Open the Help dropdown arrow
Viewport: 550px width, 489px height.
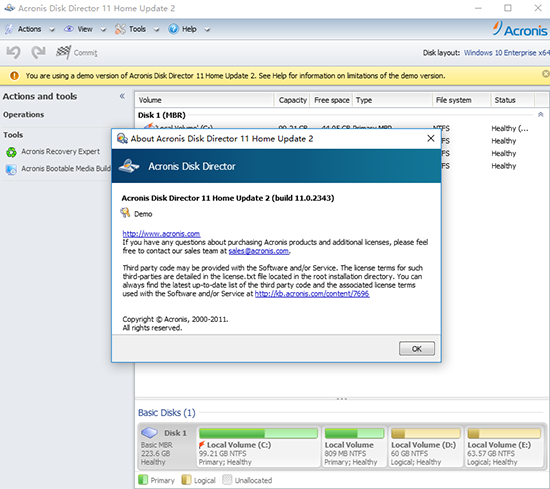[207, 30]
